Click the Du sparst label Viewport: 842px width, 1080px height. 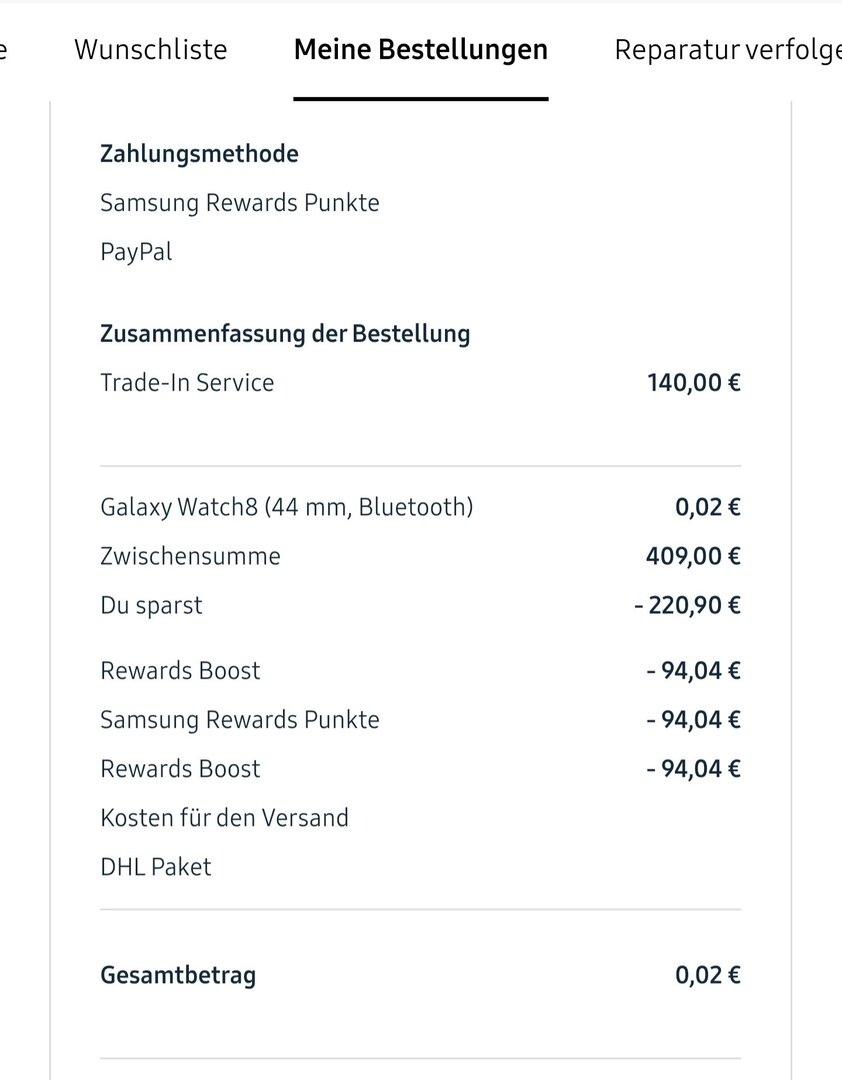point(151,605)
